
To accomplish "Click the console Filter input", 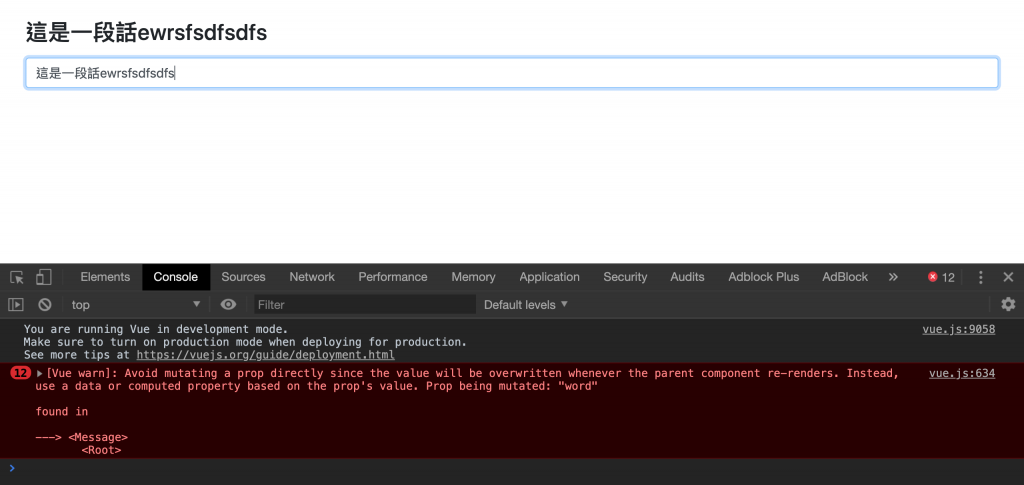I will click(x=365, y=305).
